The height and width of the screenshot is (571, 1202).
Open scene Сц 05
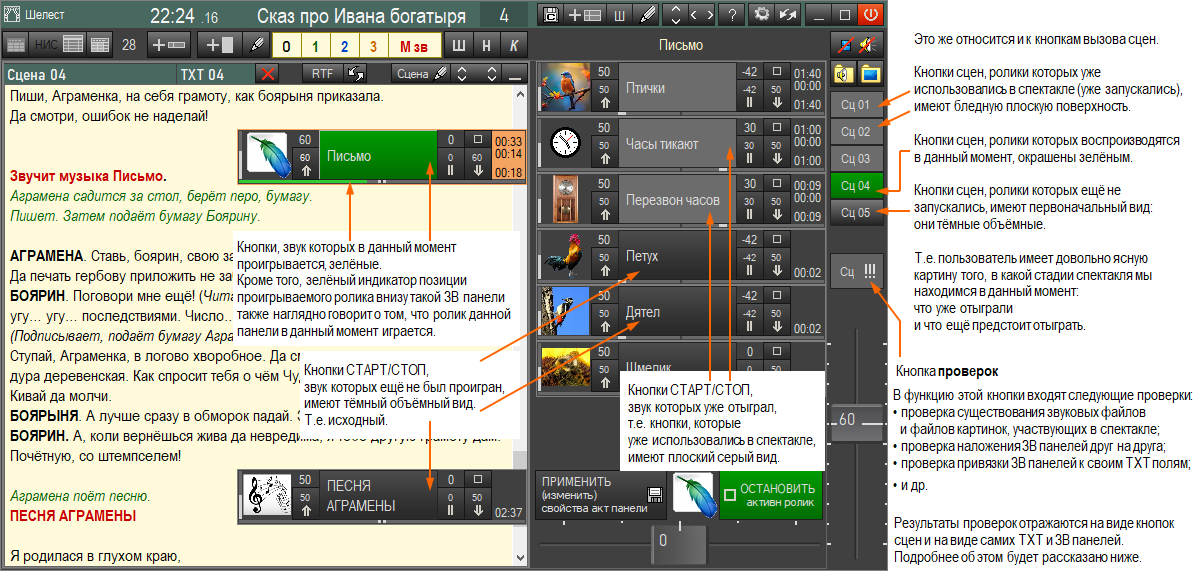856,212
